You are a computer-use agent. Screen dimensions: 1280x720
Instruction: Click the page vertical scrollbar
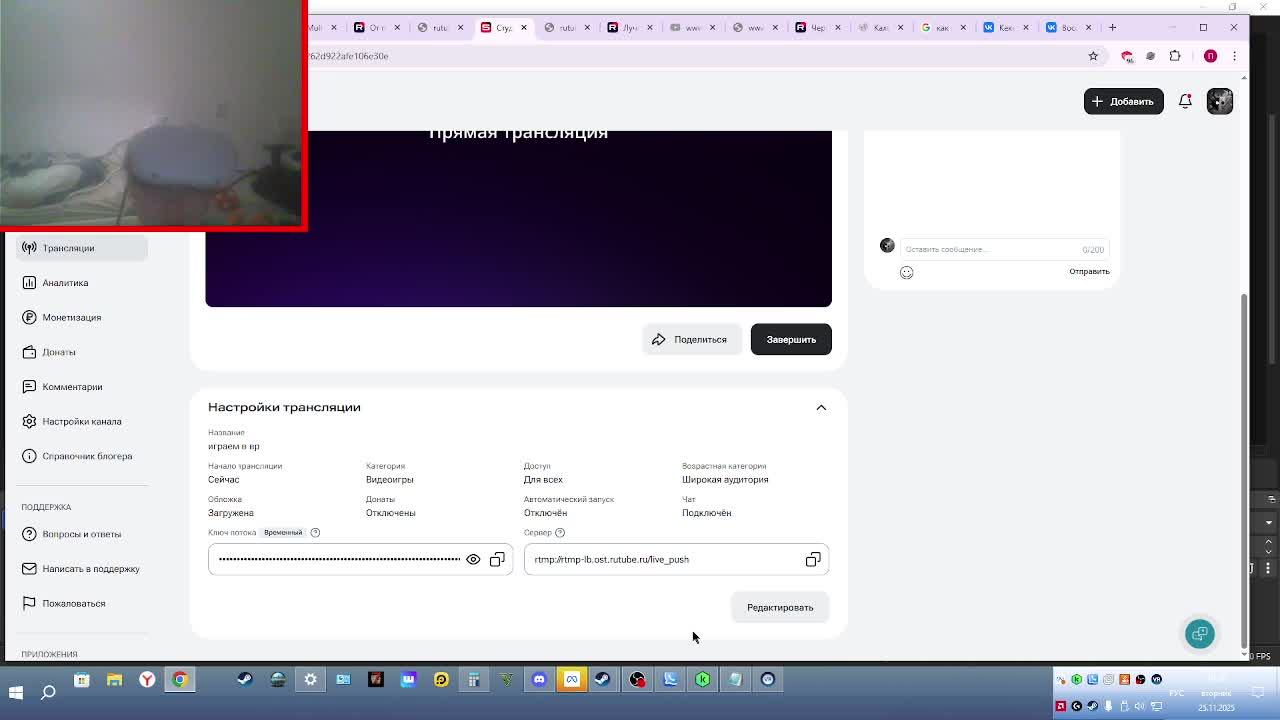pyautogui.click(x=1244, y=470)
